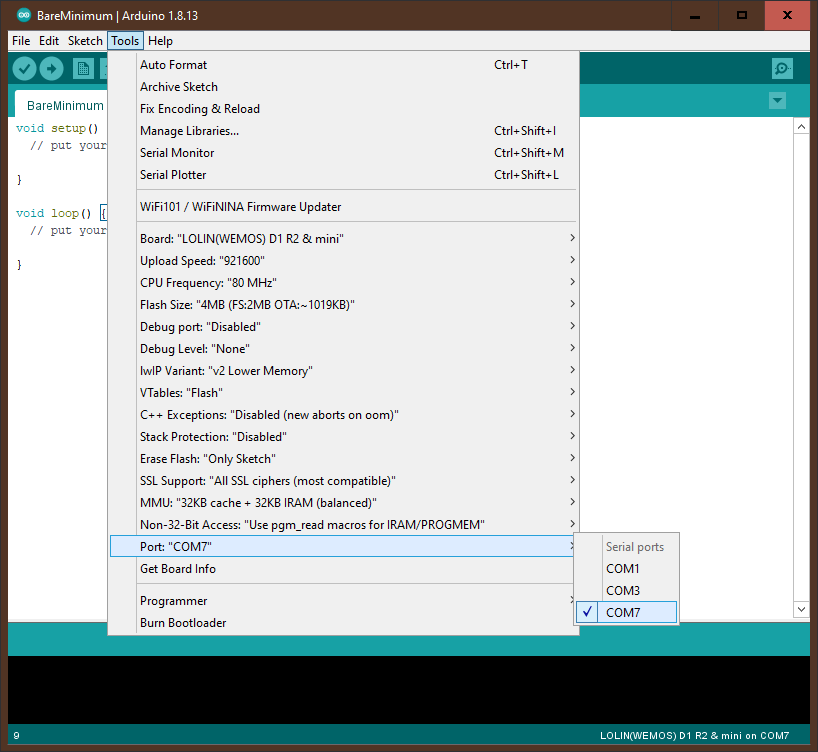This screenshot has height=752, width=818.
Task: Click Get Board Info
Action: (x=343, y=568)
